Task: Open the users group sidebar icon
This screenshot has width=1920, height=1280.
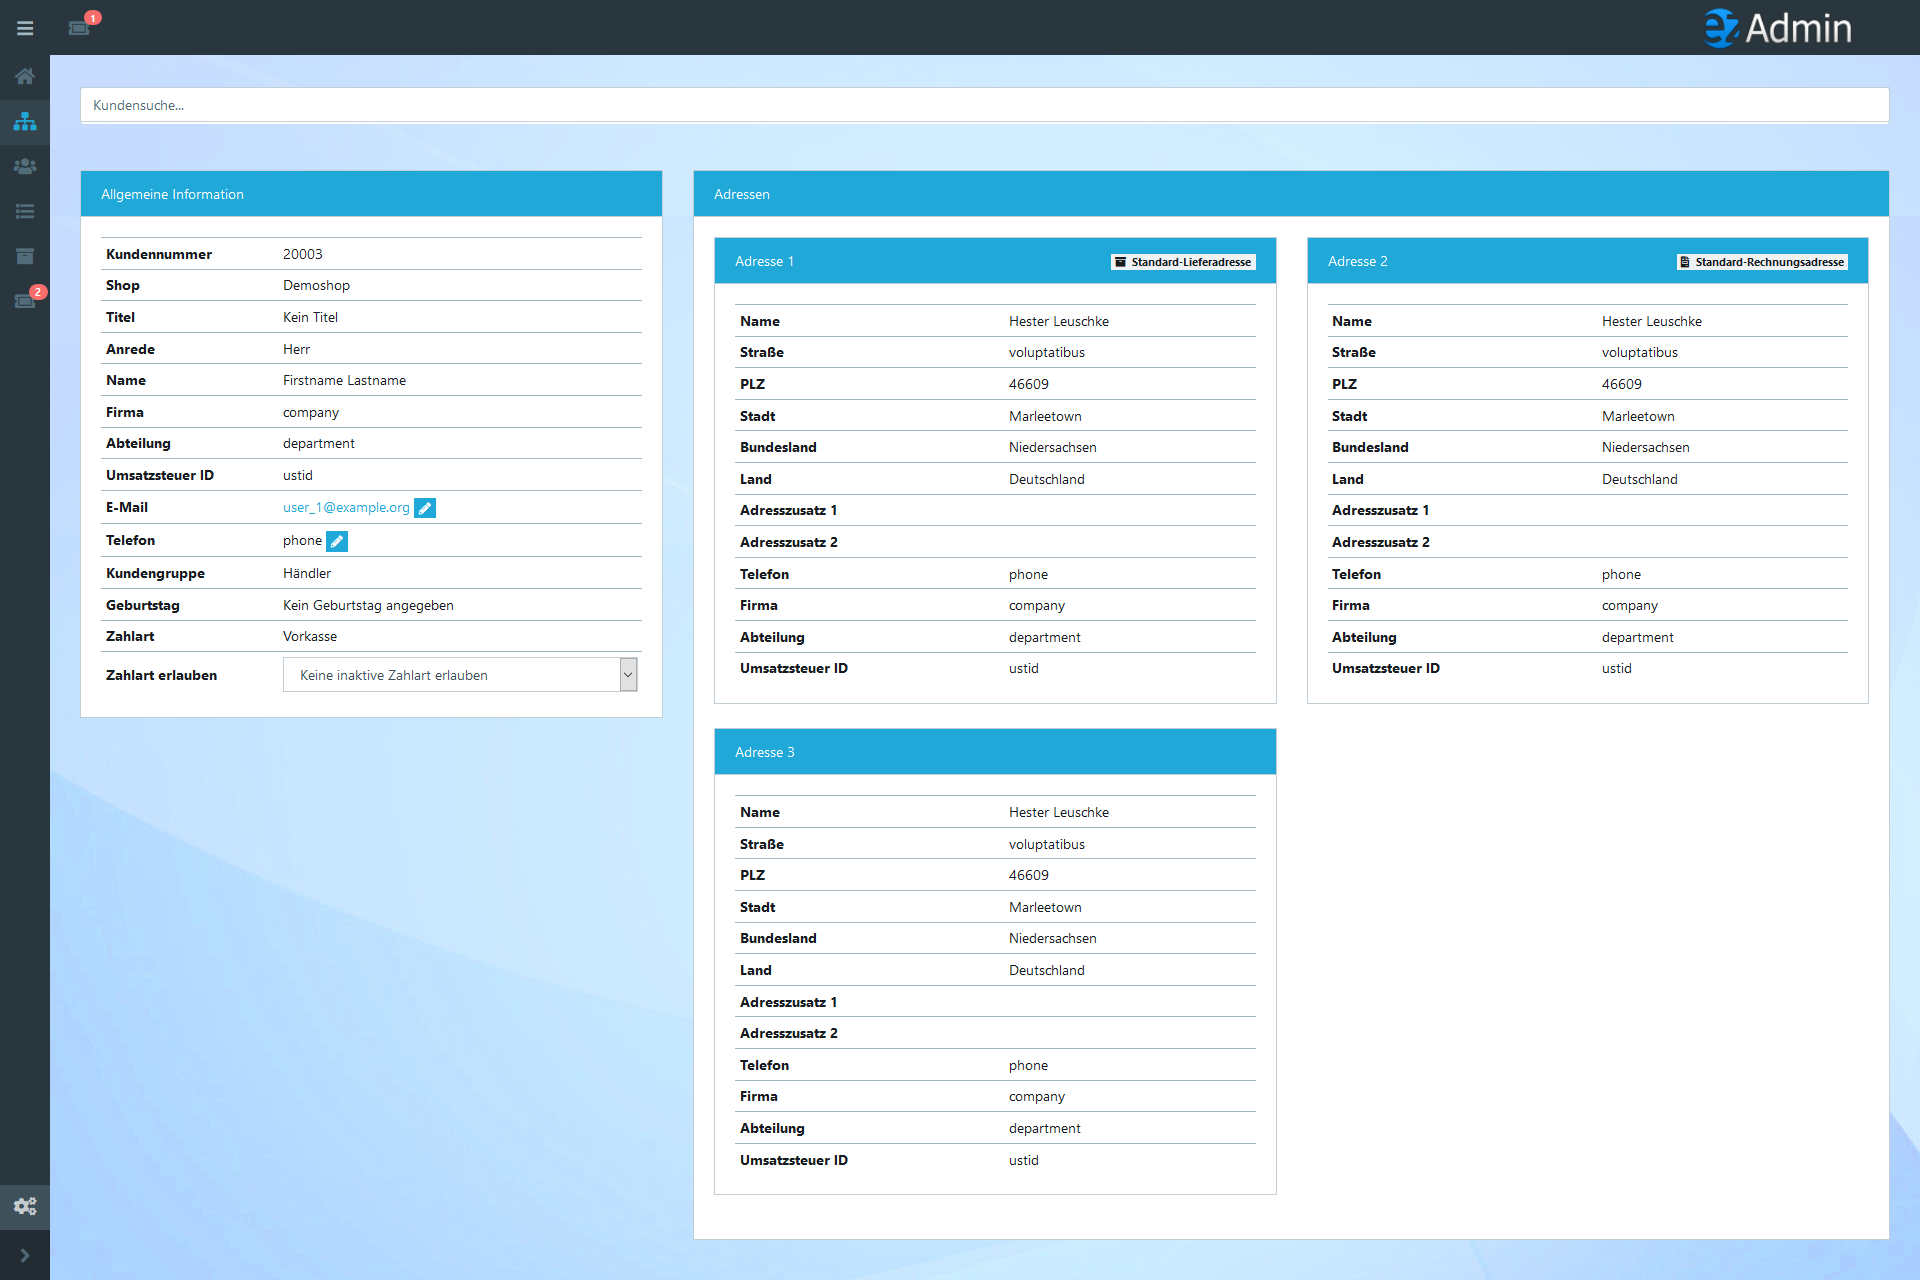Action: tap(25, 166)
